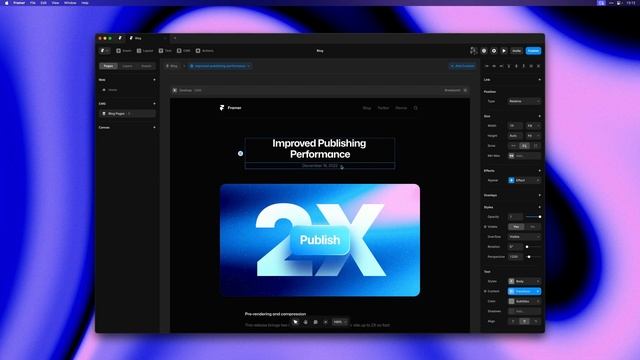Image resolution: width=640 pixels, height=360 pixels.
Task: Click the Width value field
Action: (x=515, y=126)
